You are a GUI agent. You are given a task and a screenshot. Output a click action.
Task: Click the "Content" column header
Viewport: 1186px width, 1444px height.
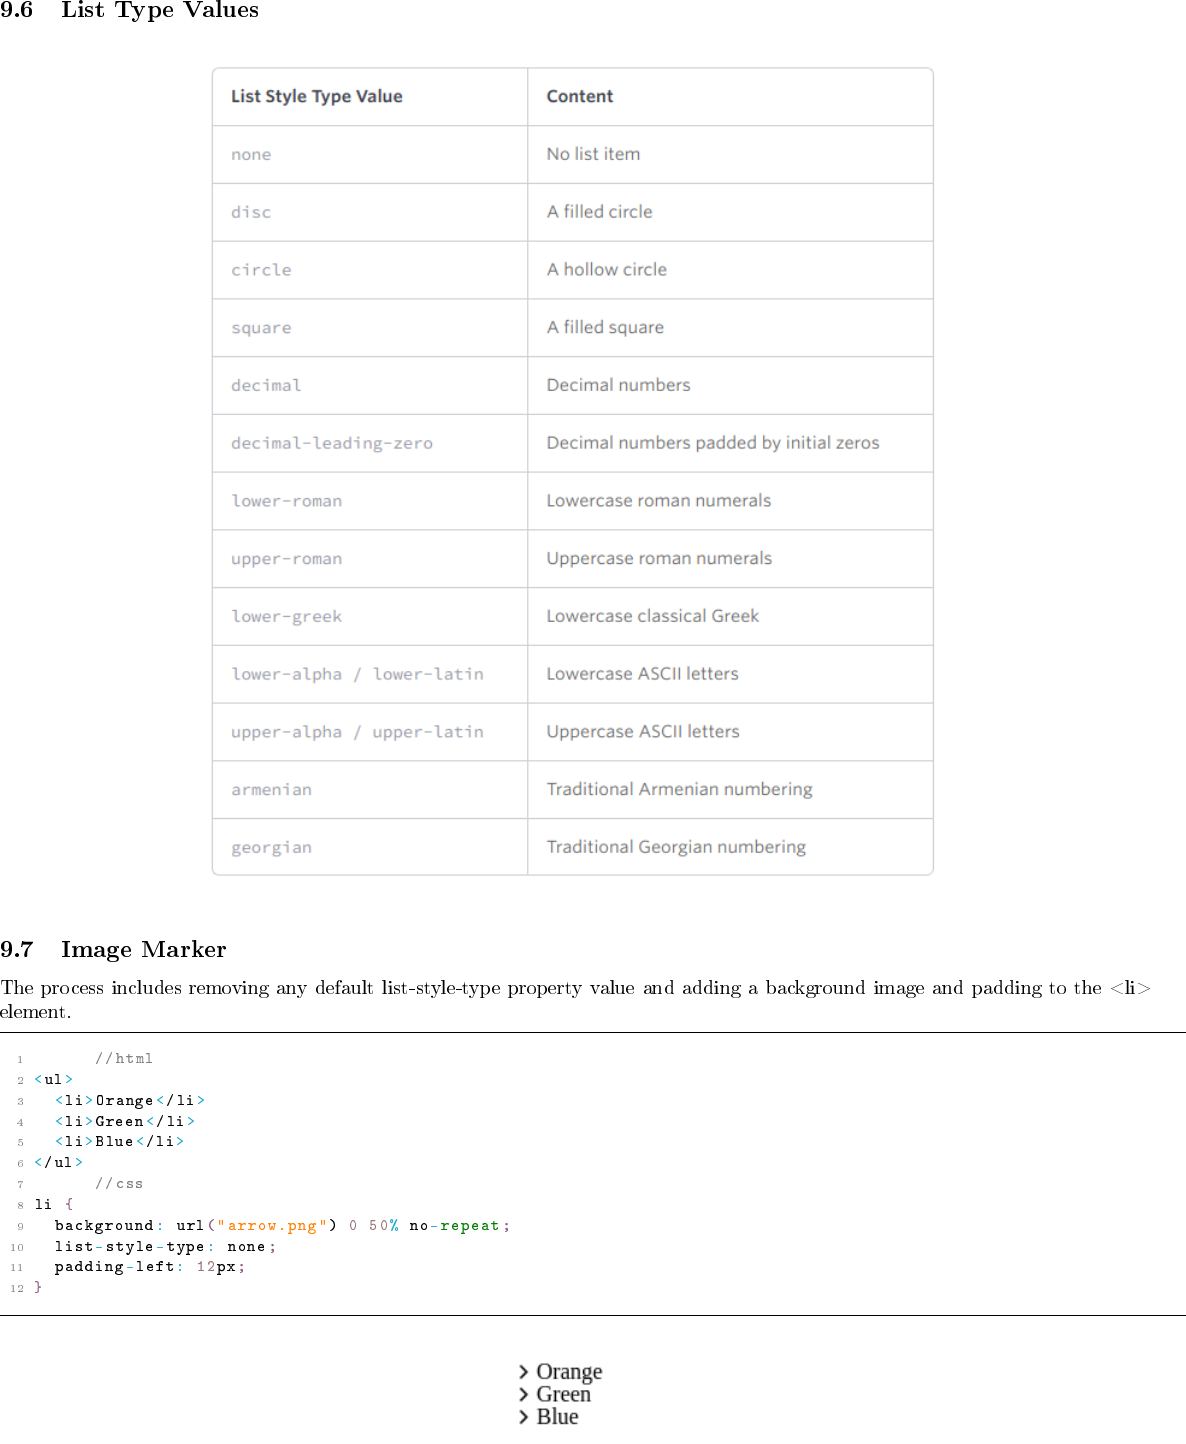(x=579, y=97)
